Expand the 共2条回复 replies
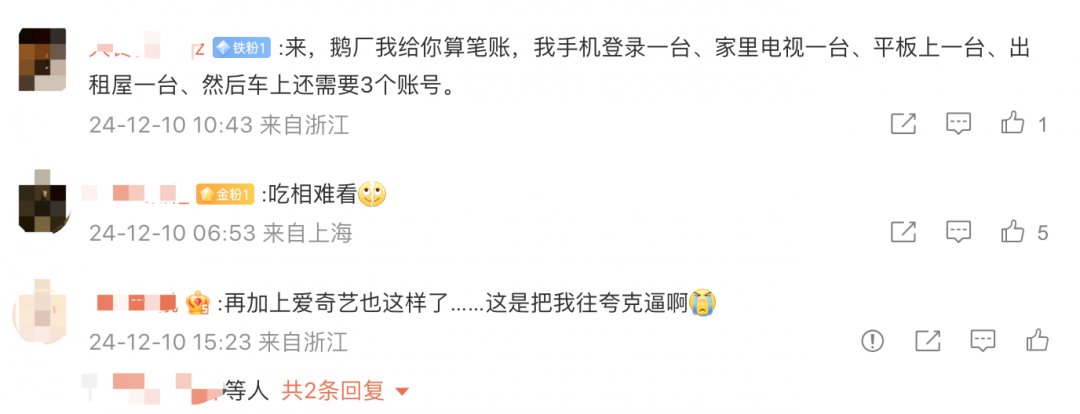Viewport: 1080px width, 414px height. tap(333, 391)
